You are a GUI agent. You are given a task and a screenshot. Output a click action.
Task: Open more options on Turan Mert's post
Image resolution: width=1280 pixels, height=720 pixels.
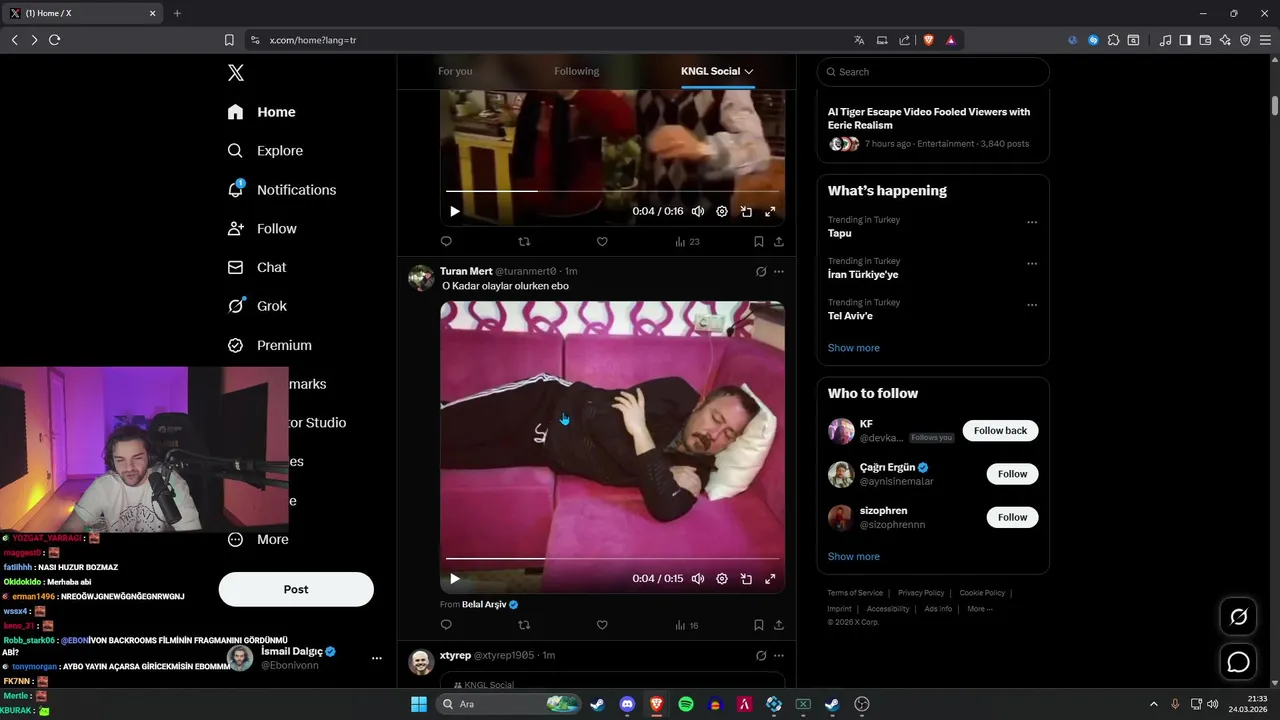[x=779, y=271]
